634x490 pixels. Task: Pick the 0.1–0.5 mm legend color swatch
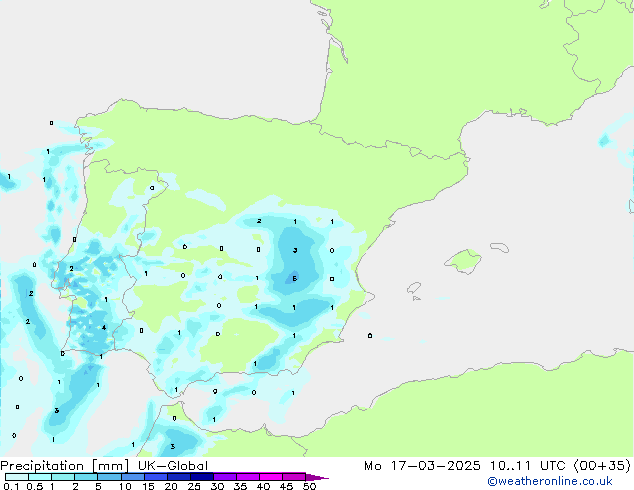tap(17, 477)
